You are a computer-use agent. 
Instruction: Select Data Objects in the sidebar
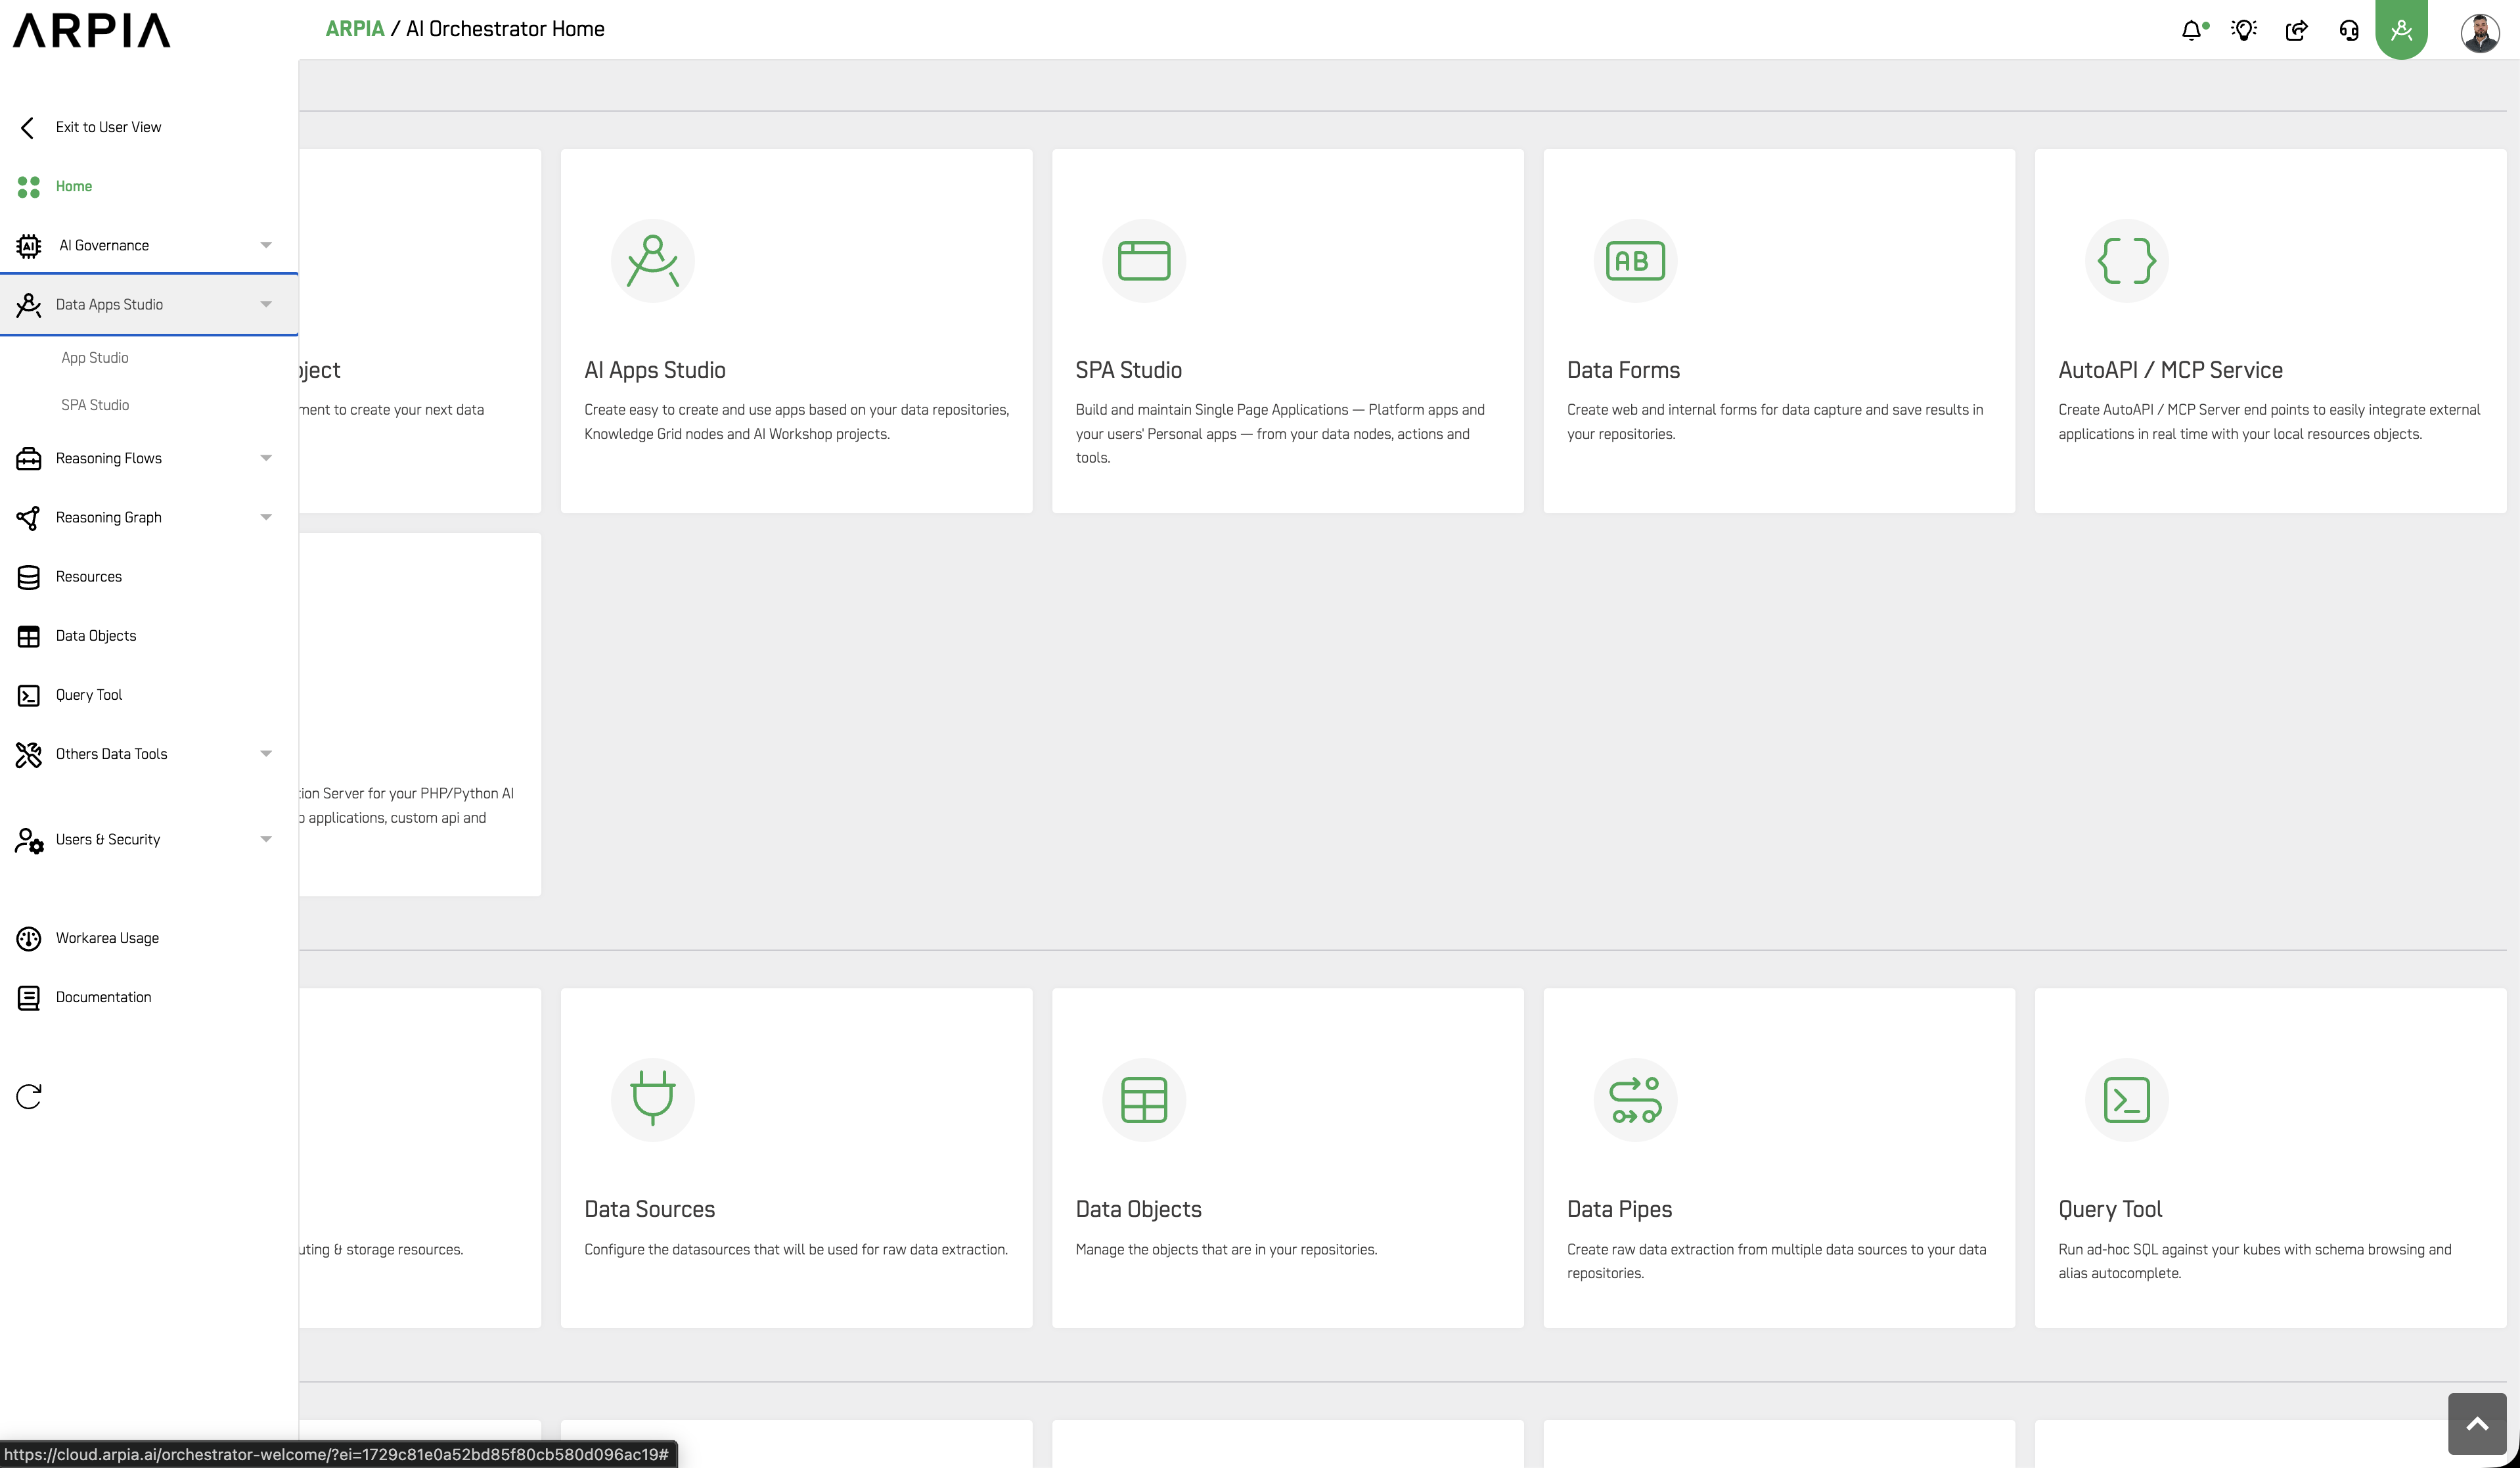pyautogui.click(x=96, y=636)
